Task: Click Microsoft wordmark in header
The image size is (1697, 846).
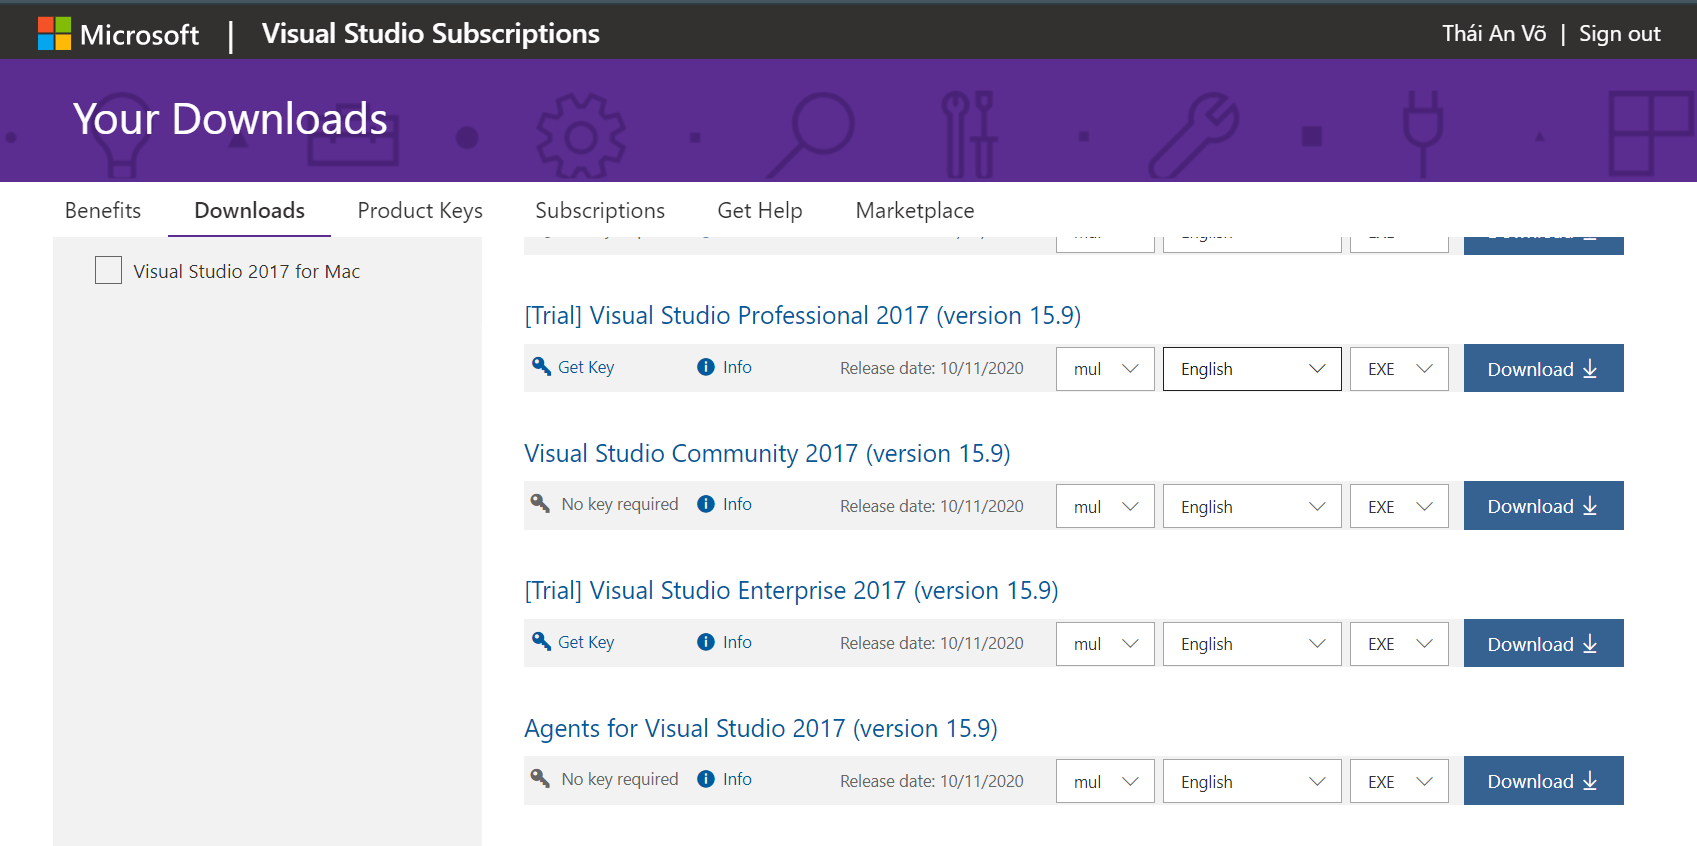Action: (139, 35)
